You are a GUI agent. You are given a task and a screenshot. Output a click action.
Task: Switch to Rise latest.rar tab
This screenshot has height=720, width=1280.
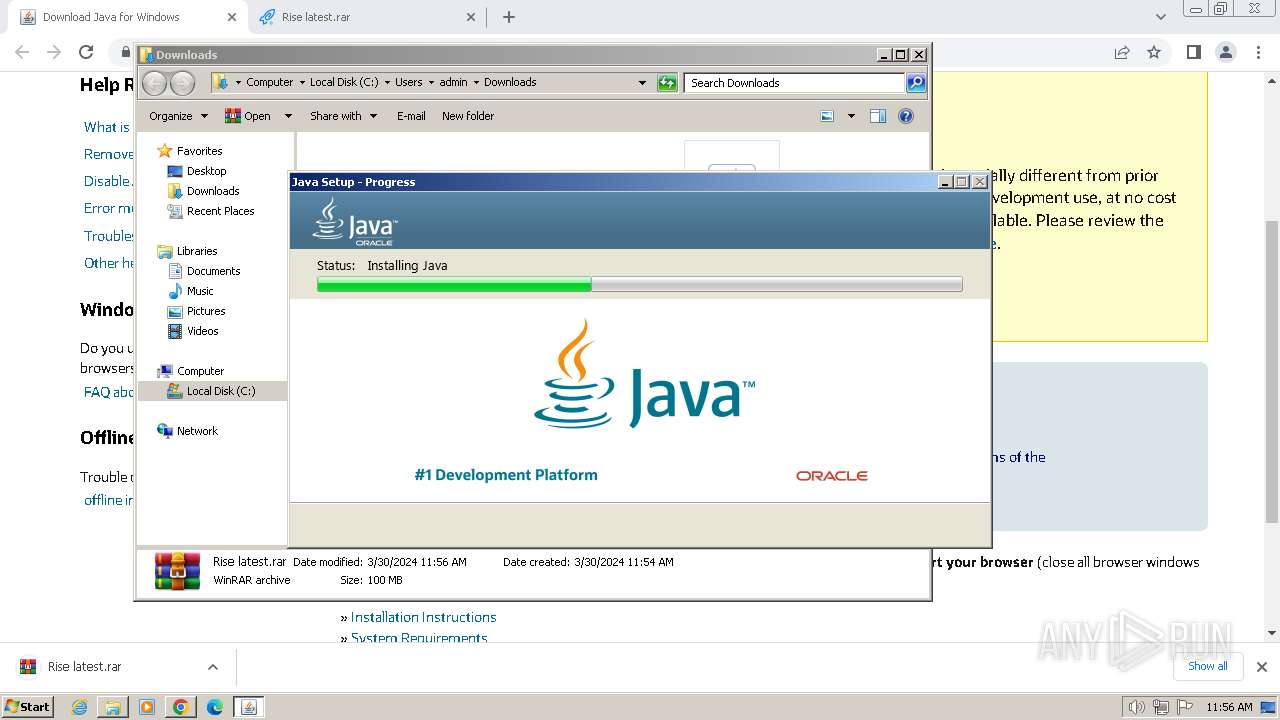[x=366, y=17]
